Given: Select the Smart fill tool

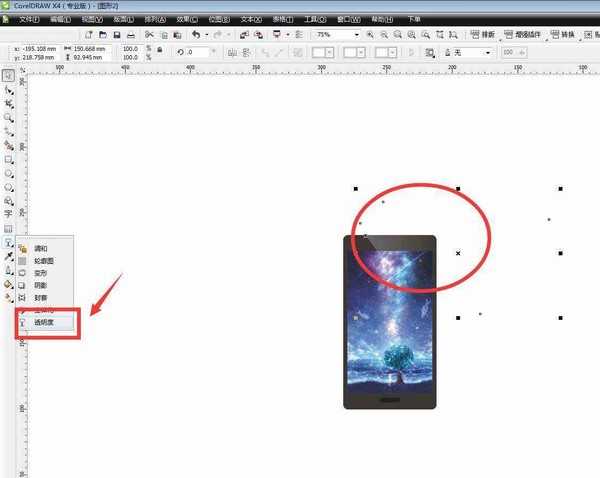Looking at the screenshot, I should [8, 146].
